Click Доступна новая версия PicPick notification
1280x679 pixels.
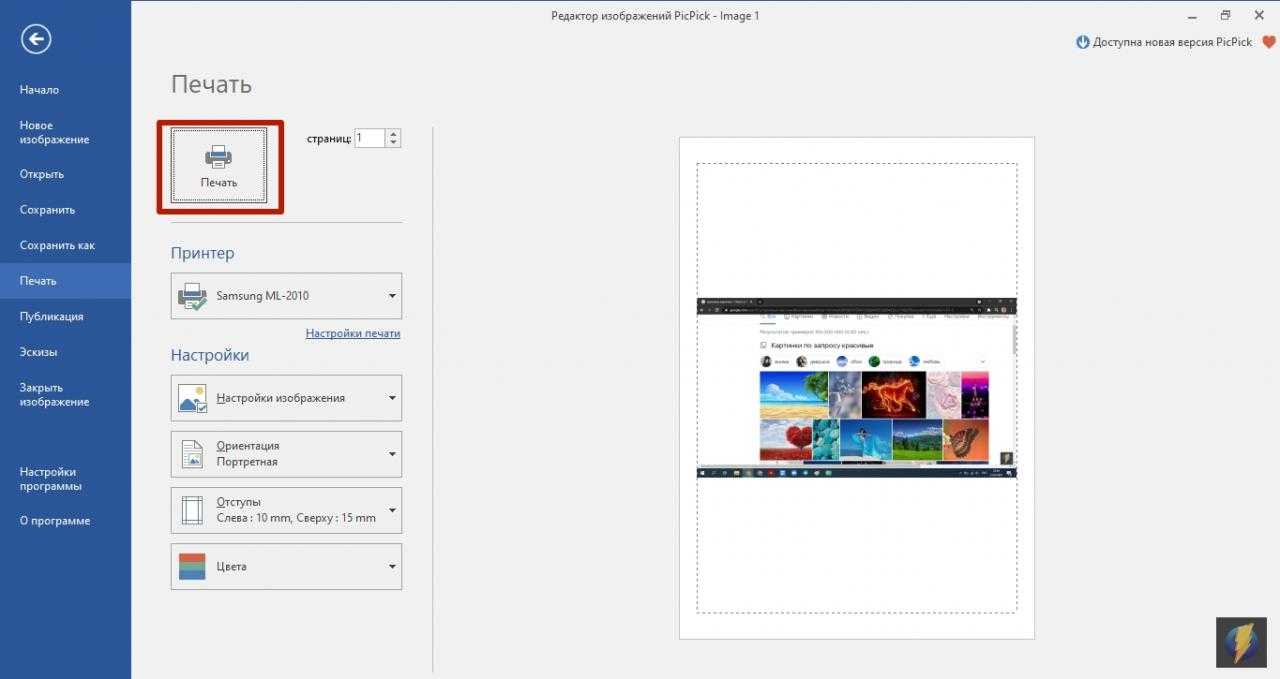pos(1171,42)
